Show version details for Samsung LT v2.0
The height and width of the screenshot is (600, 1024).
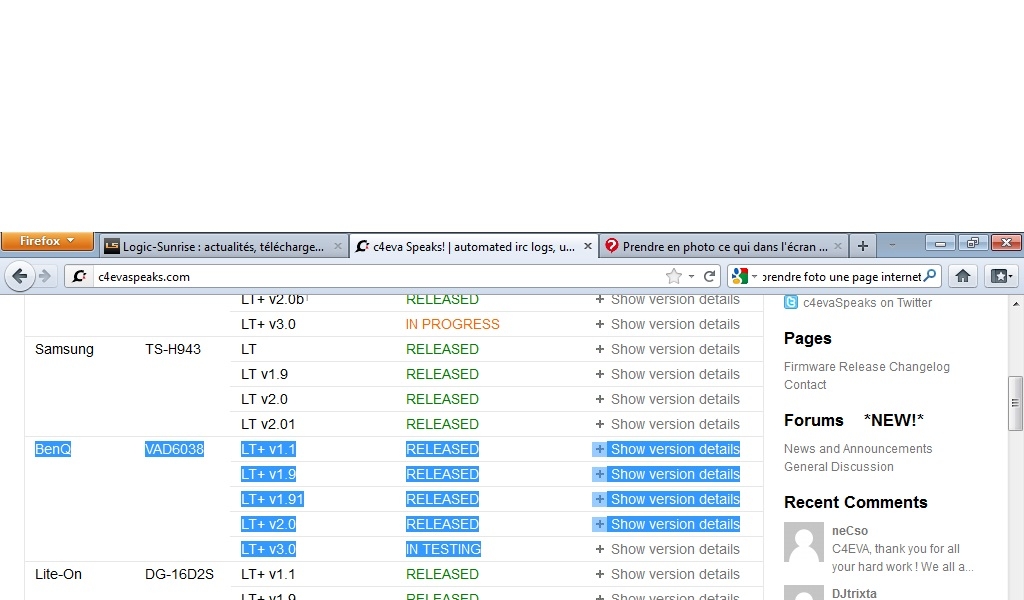point(667,399)
